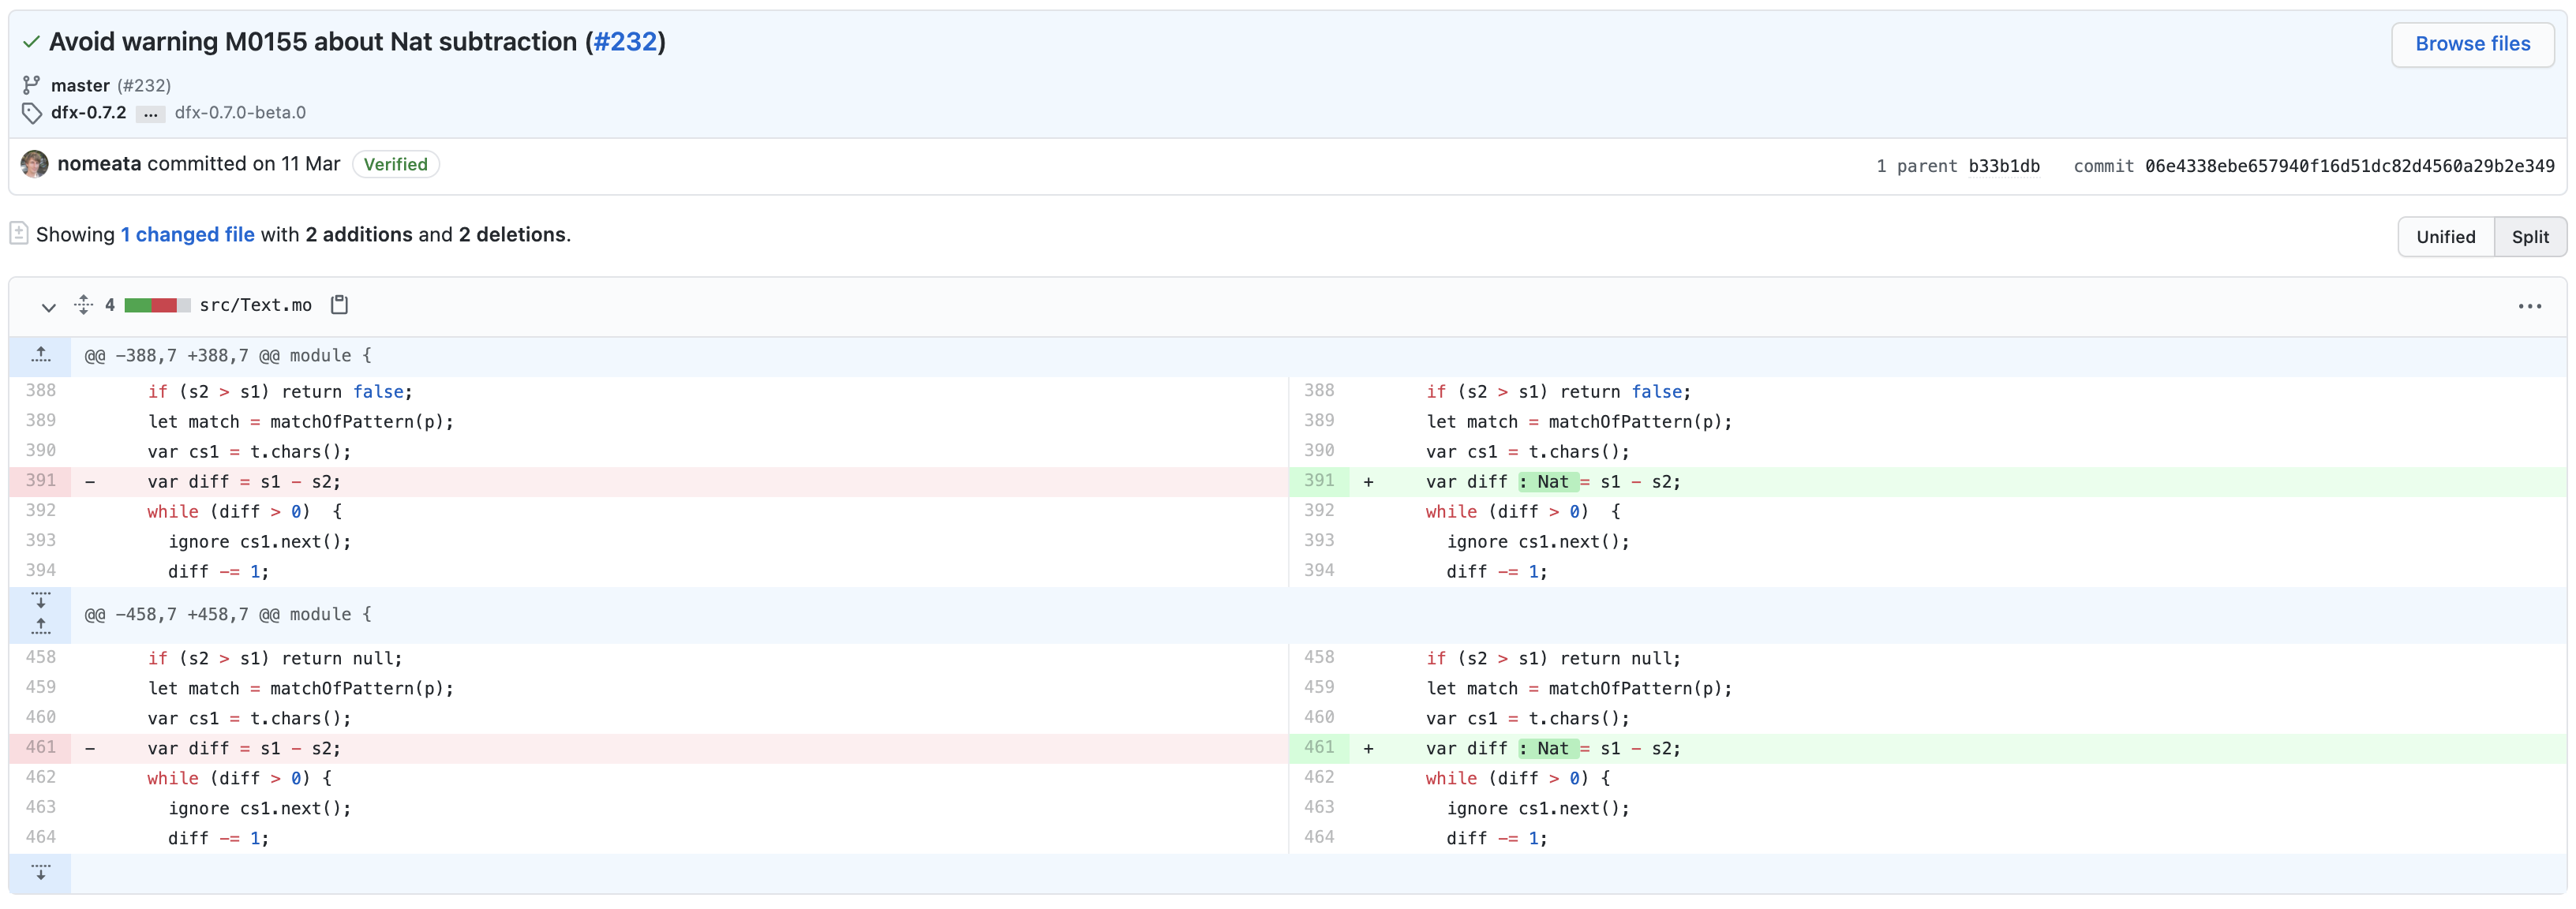The image size is (2576, 909).
Task: Switch to Split diff view
Action: click(x=2529, y=237)
